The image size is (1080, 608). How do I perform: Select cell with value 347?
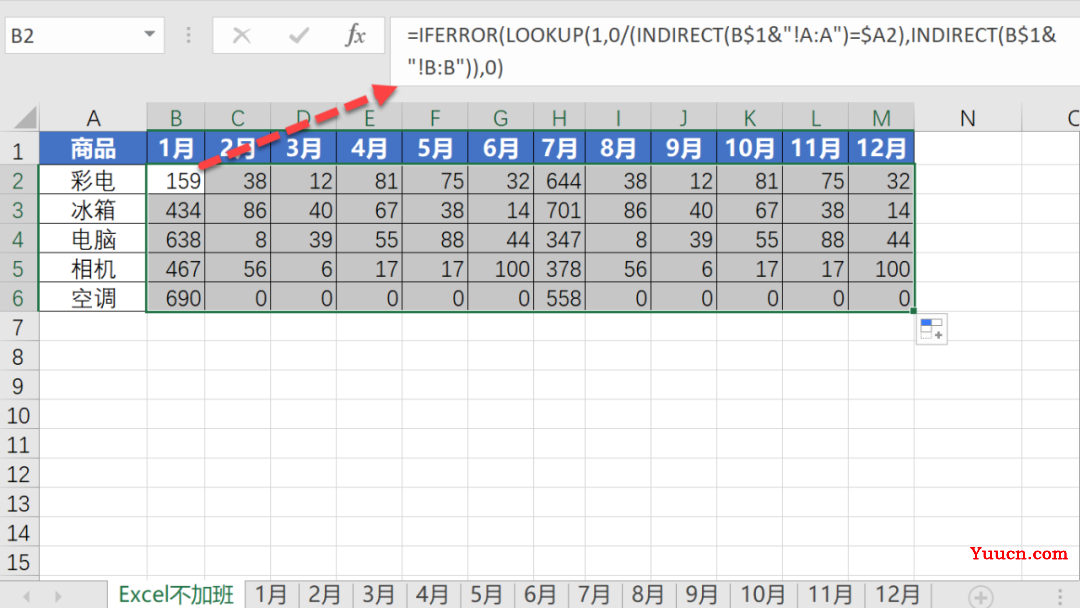click(x=559, y=239)
